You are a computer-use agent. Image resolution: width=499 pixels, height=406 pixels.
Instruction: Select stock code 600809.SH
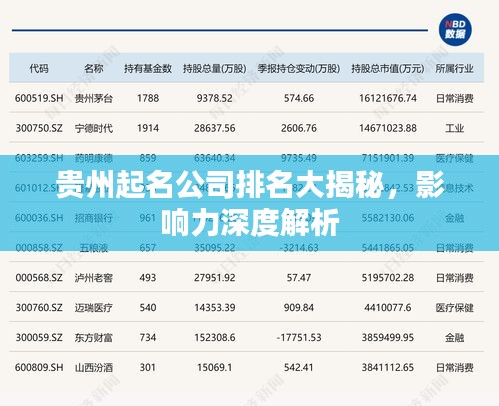click(39, 367)
